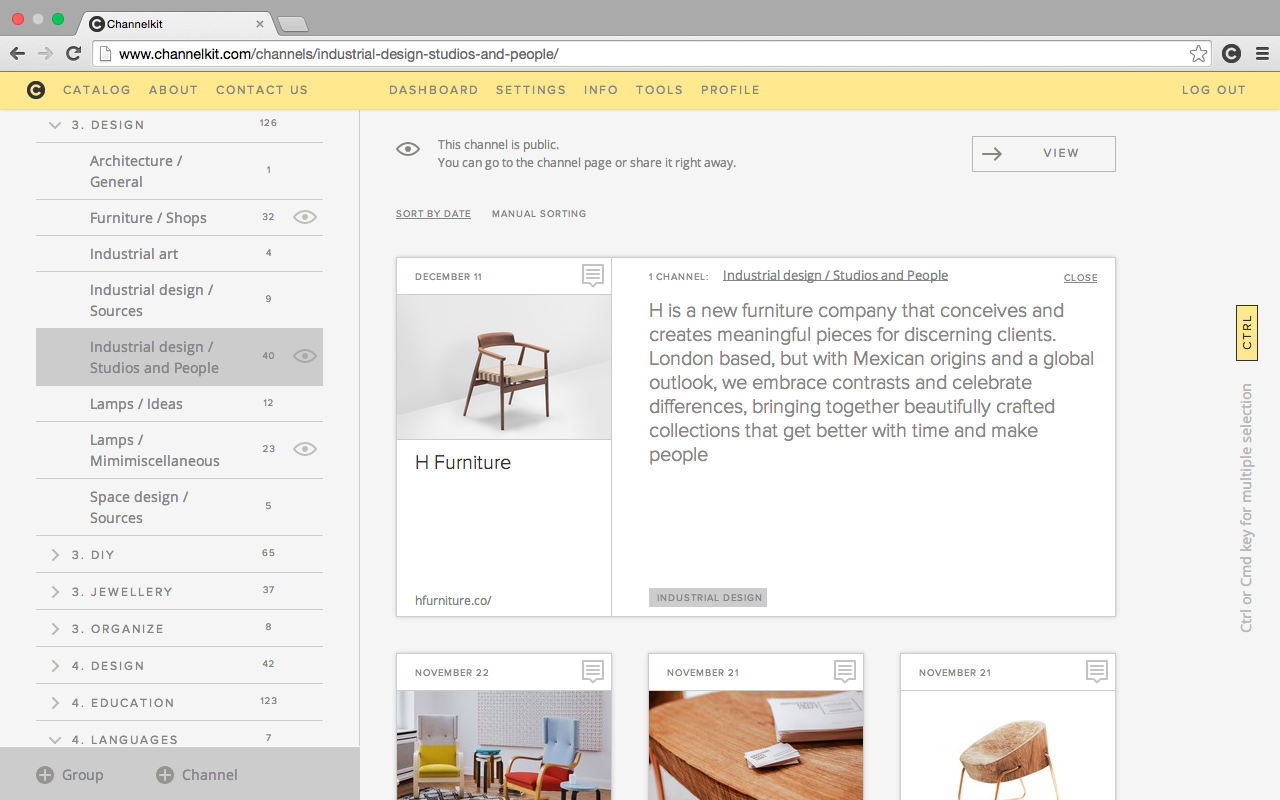Open the hfurniture.co/ link
The height and width of the screenshot is (800, 1280).
[453, 601]
